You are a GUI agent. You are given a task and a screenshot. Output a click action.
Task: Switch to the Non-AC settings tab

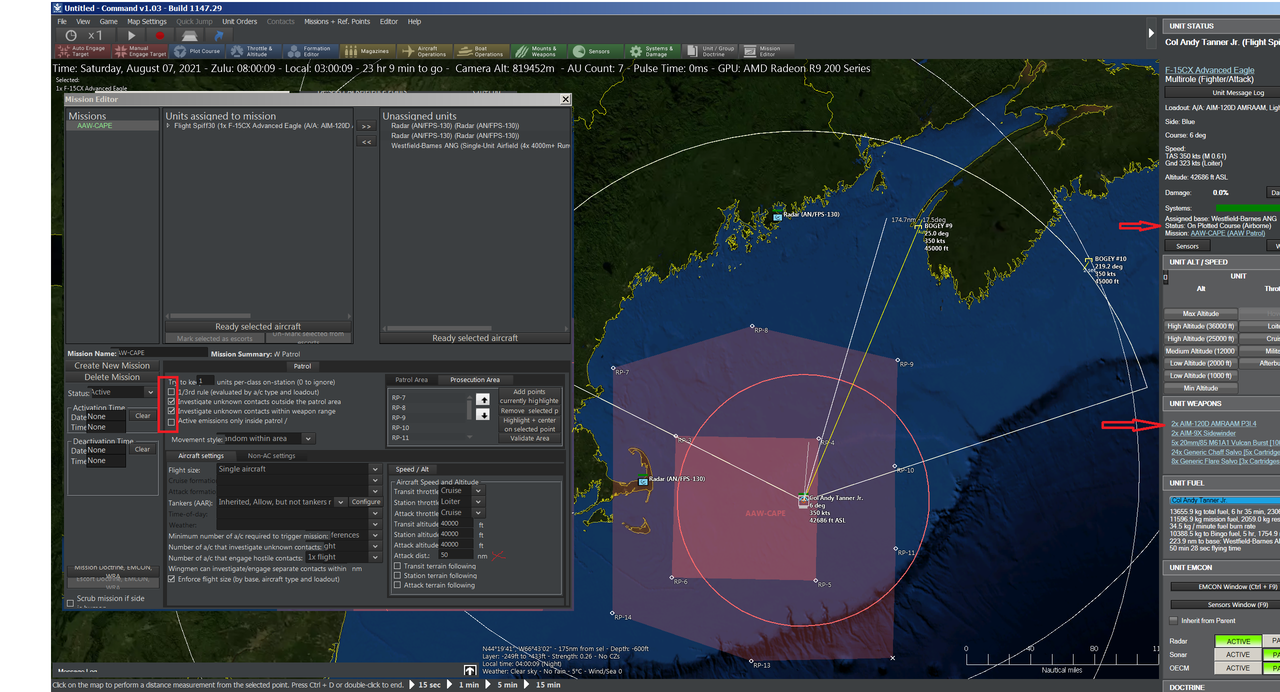[271, 456]
